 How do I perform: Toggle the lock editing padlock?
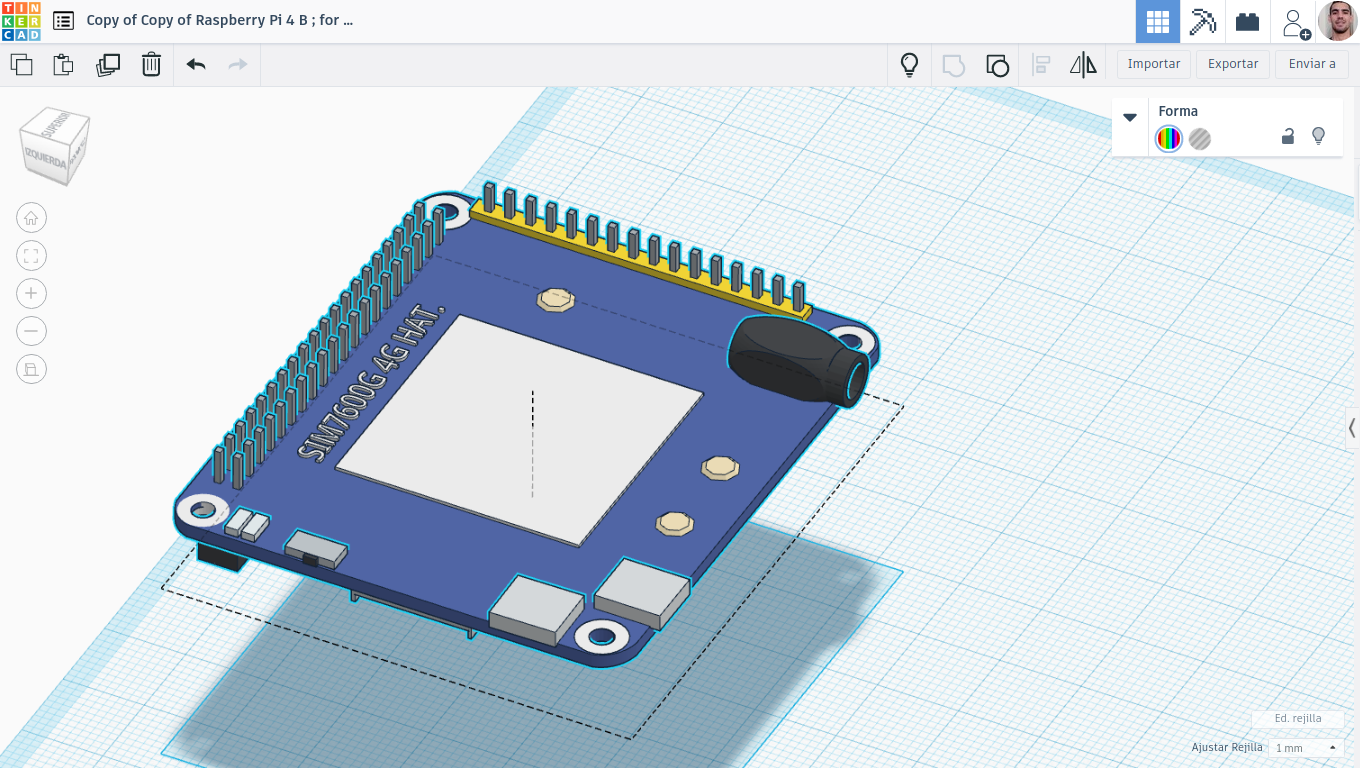1288,136
